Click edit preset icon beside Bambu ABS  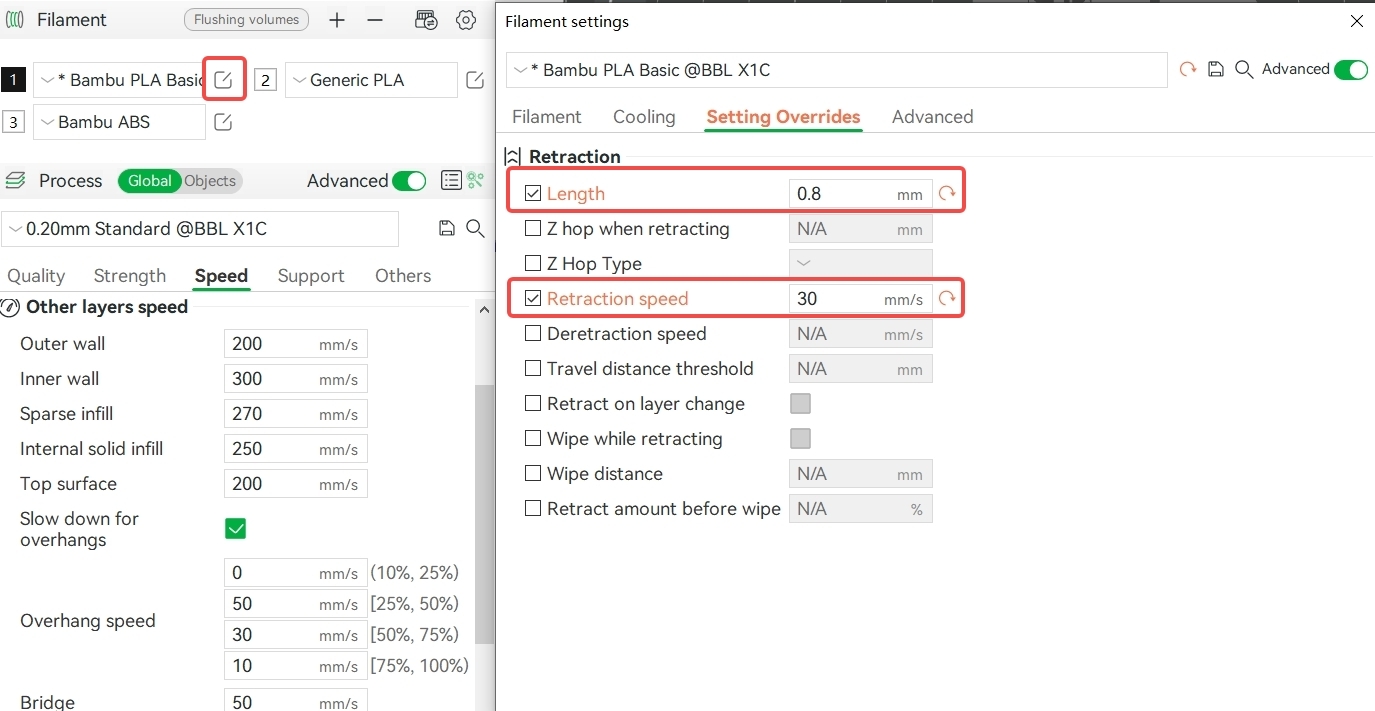pos(224,122)
